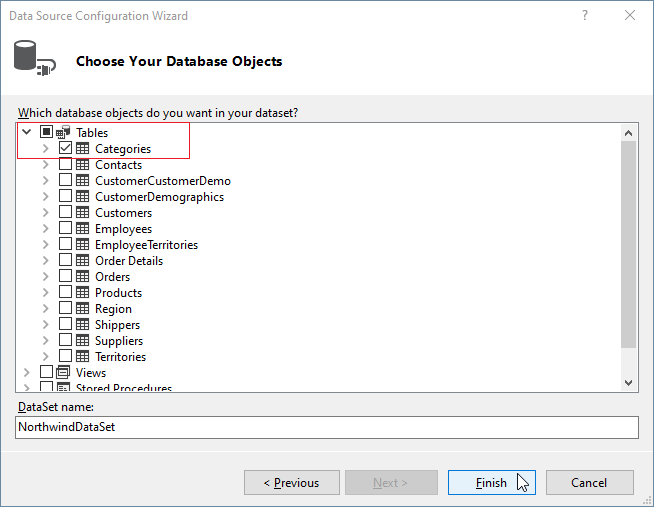Check the Views checkbox
The width and height of the screenshot is (654, 507).
pyautogui.click(x=46, y=371)
